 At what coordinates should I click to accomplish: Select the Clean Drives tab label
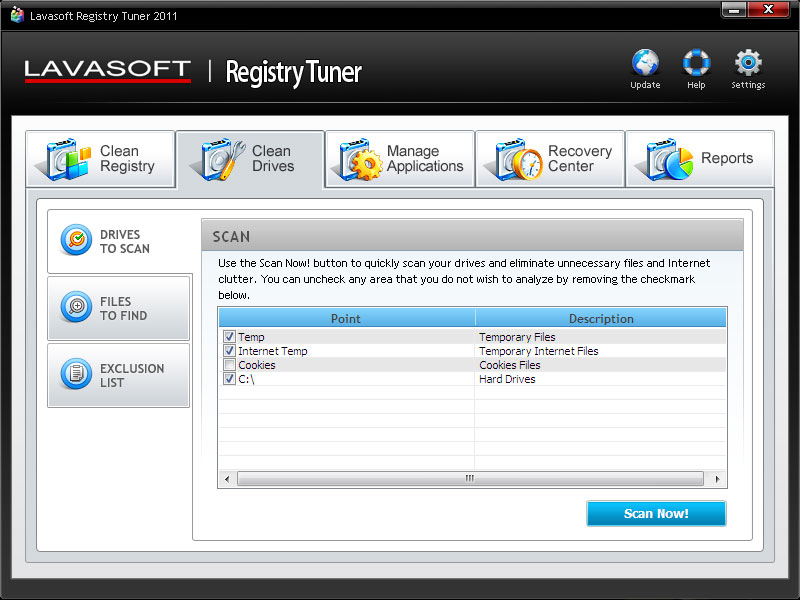(273, 159)
